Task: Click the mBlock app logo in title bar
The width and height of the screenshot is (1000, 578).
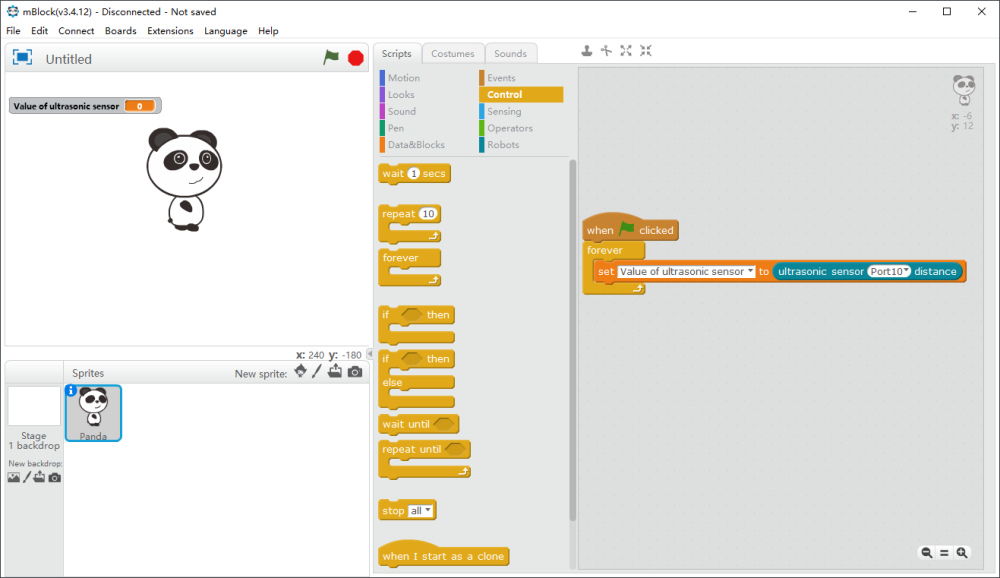Action: pos(12,11)
